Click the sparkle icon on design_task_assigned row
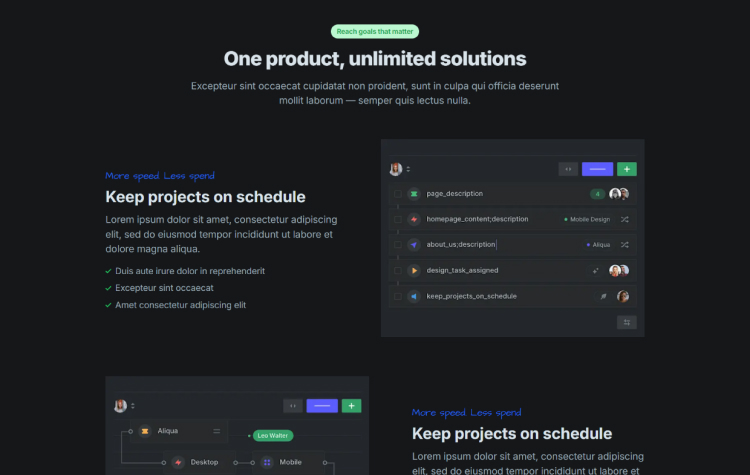 coord(597,270)
